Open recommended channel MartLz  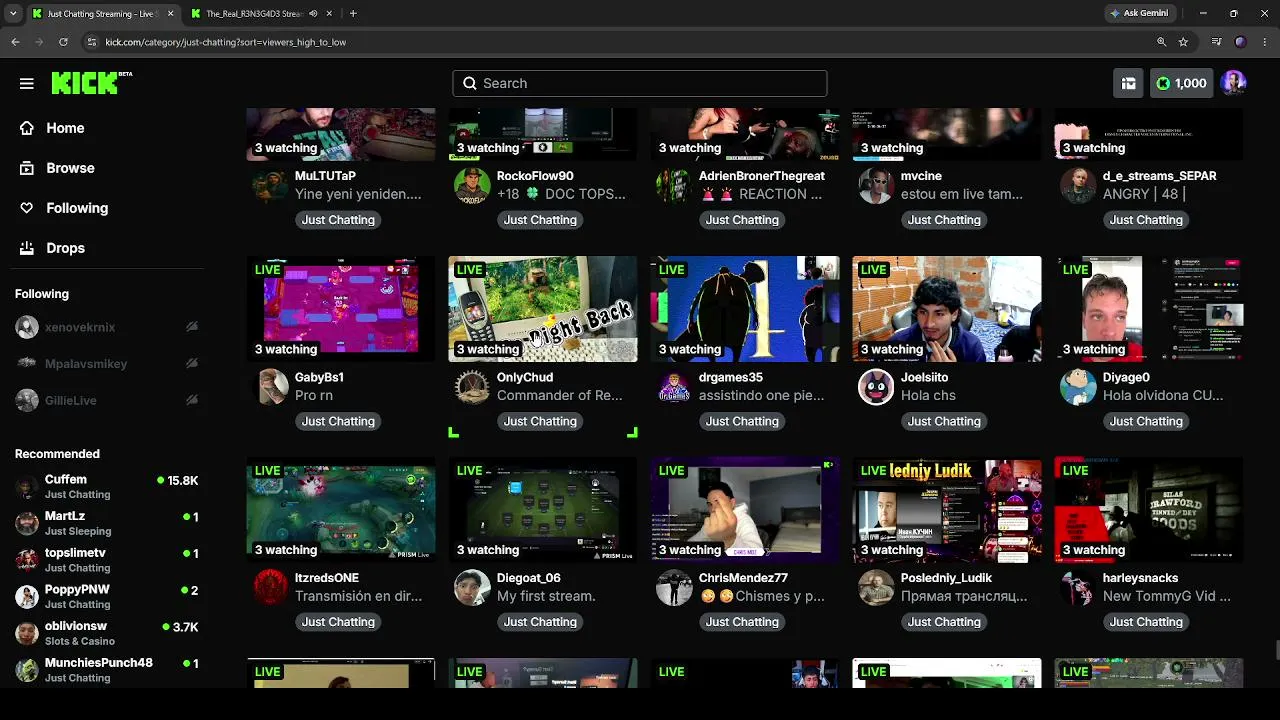tap(107, 523)
